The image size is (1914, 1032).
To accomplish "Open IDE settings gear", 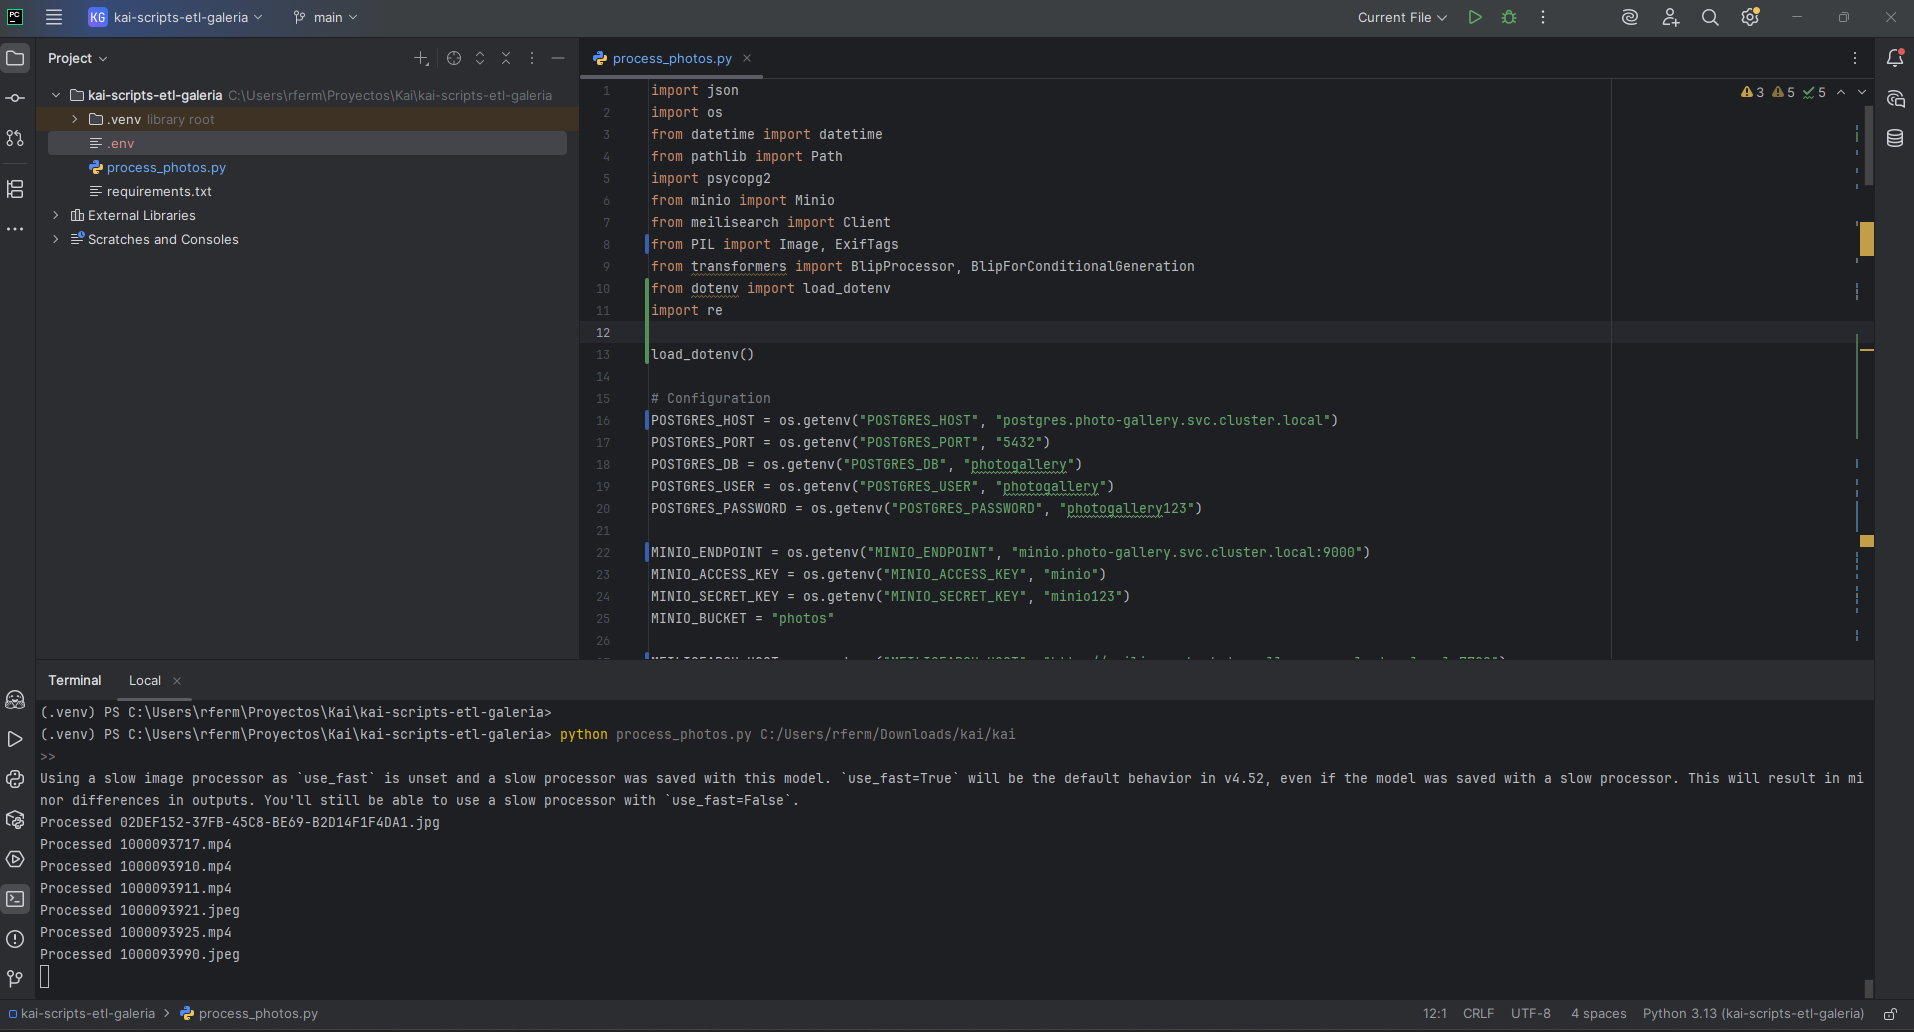I will coord(1750,17).
